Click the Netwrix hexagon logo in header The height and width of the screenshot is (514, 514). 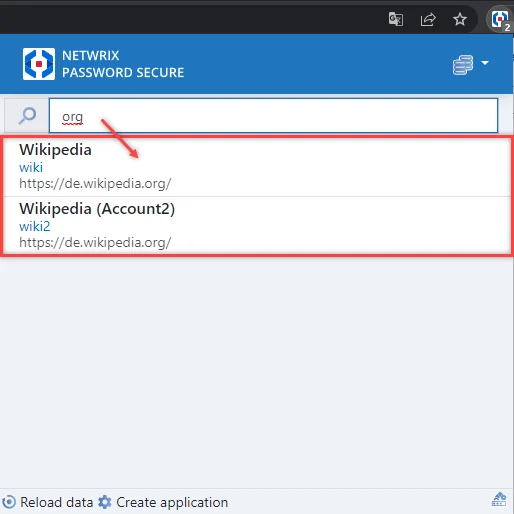[39, 64]
